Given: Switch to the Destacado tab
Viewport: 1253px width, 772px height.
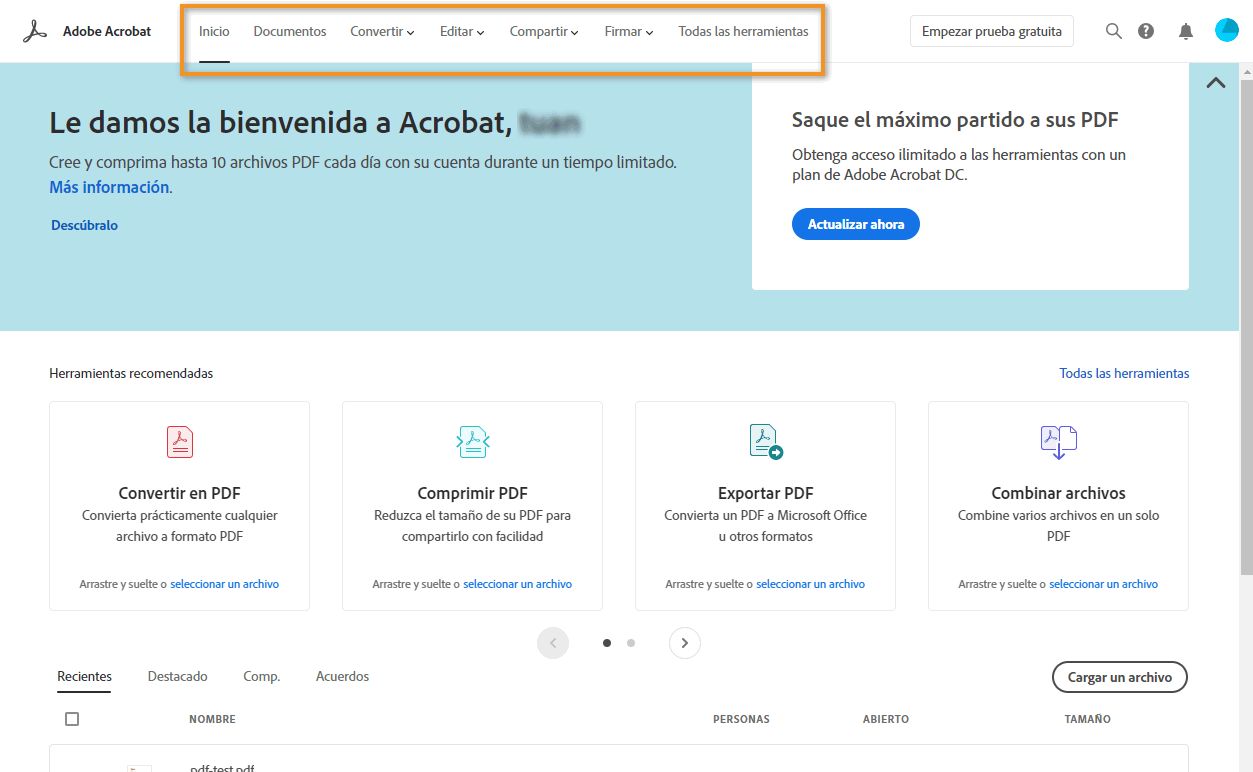Looking at the screenshot, I should 178,677.
